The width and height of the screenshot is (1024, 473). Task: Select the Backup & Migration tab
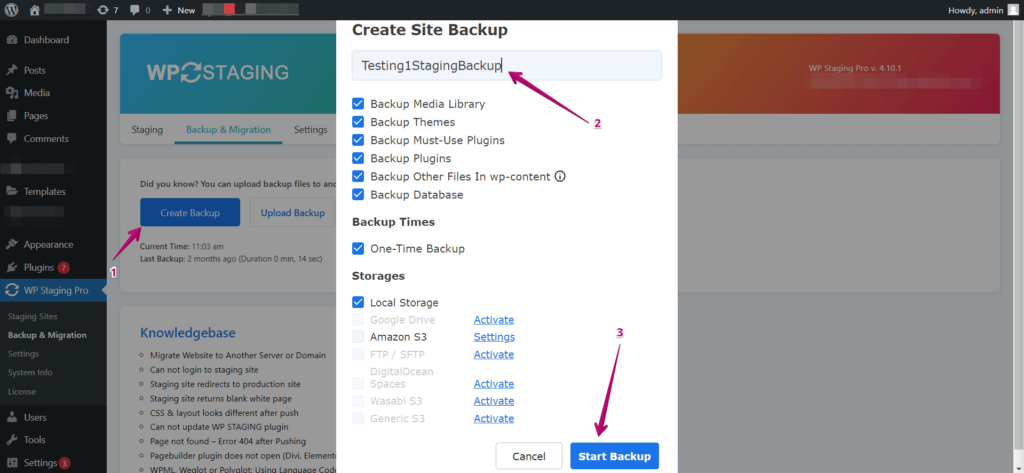click(x=228, y=129)
